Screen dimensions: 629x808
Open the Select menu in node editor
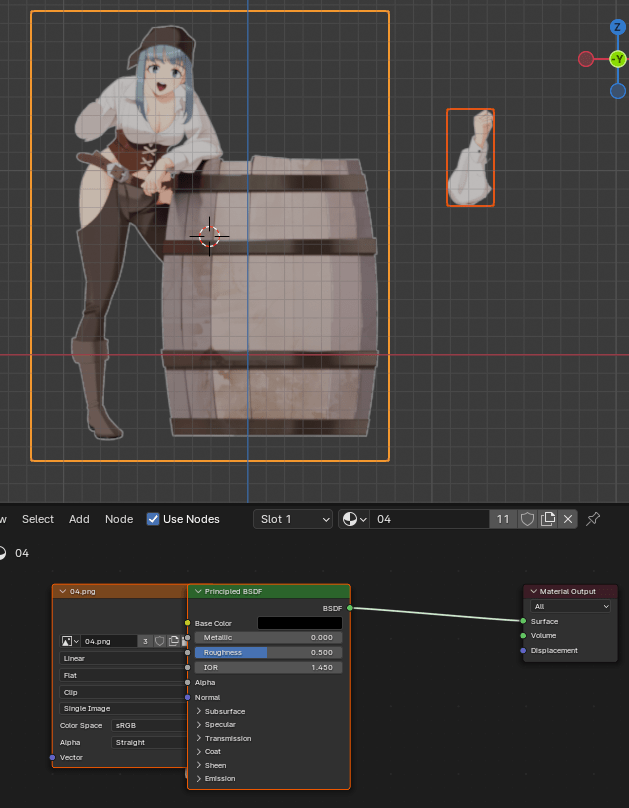[x=38, y=519]
